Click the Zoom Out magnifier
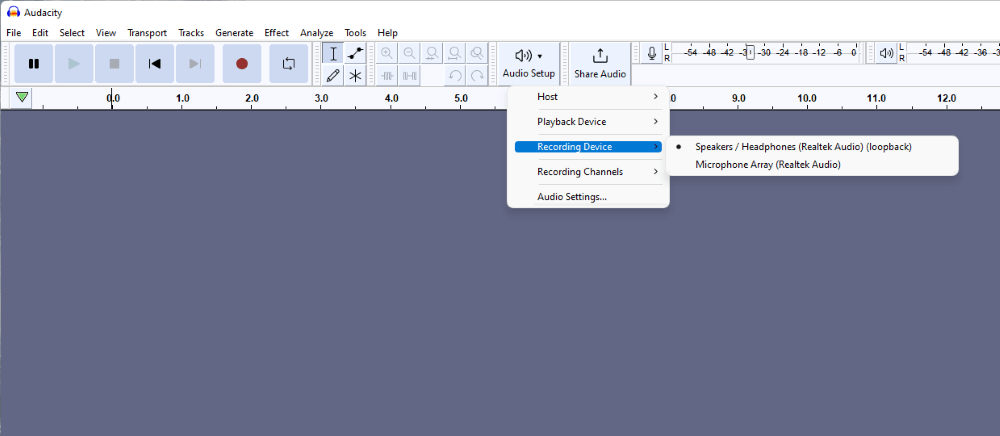This screenshot has width=1000, height=436. coord(409,54)
